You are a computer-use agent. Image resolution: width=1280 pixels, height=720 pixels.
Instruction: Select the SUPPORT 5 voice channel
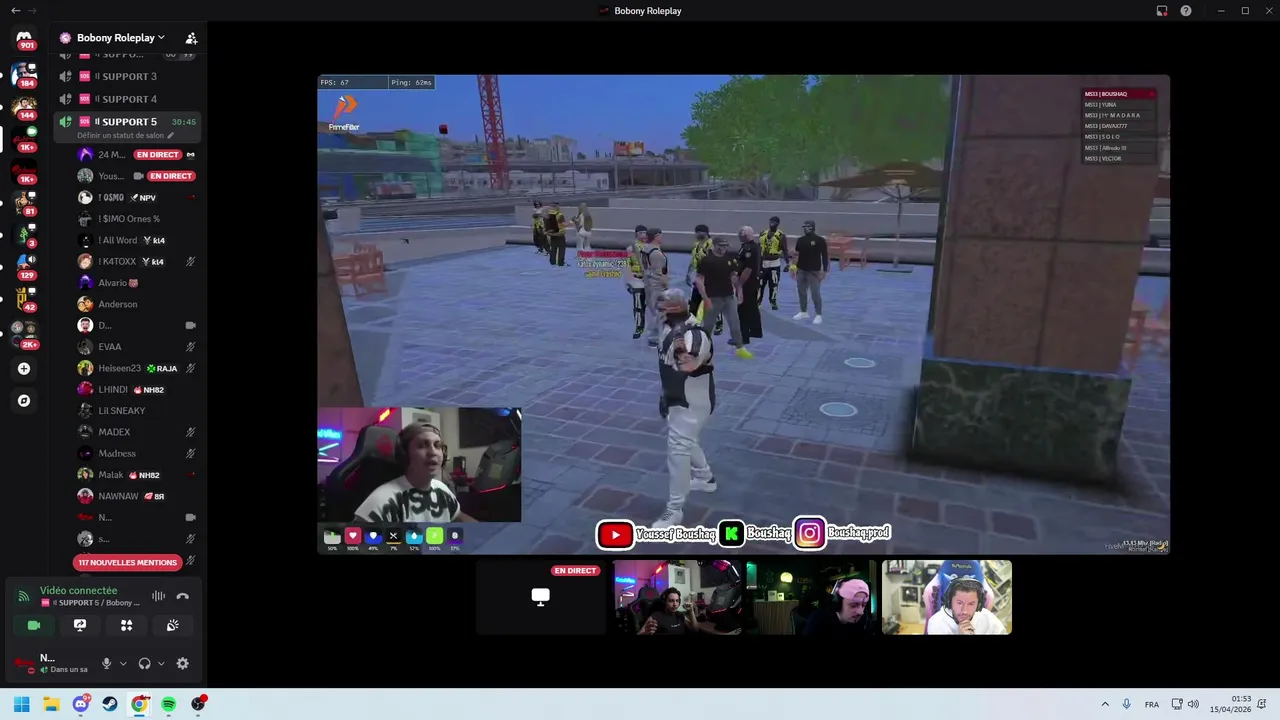click(129, 122)
